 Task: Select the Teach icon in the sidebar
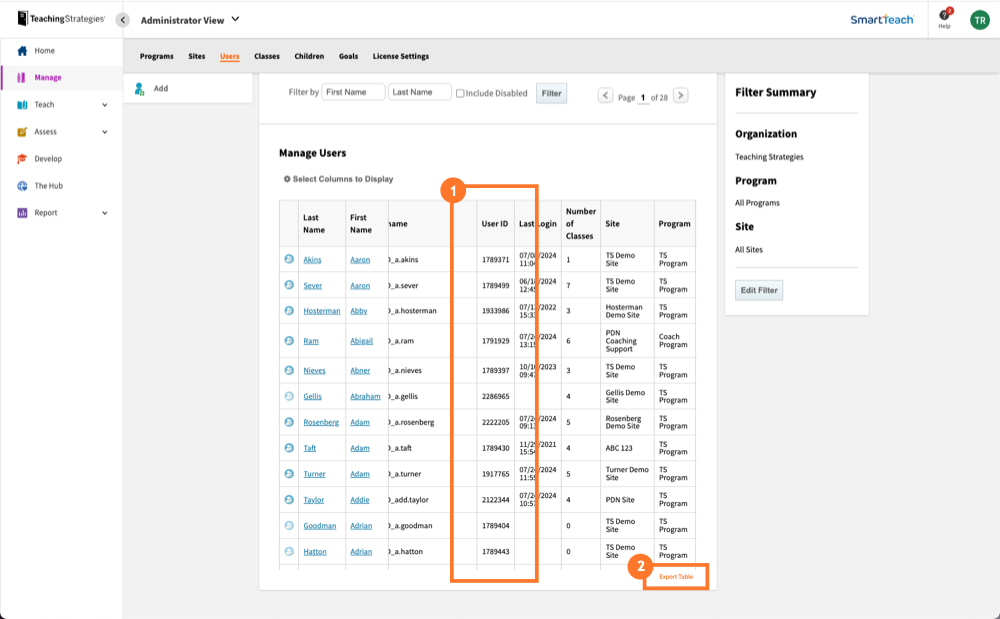[x=22, y=104]
